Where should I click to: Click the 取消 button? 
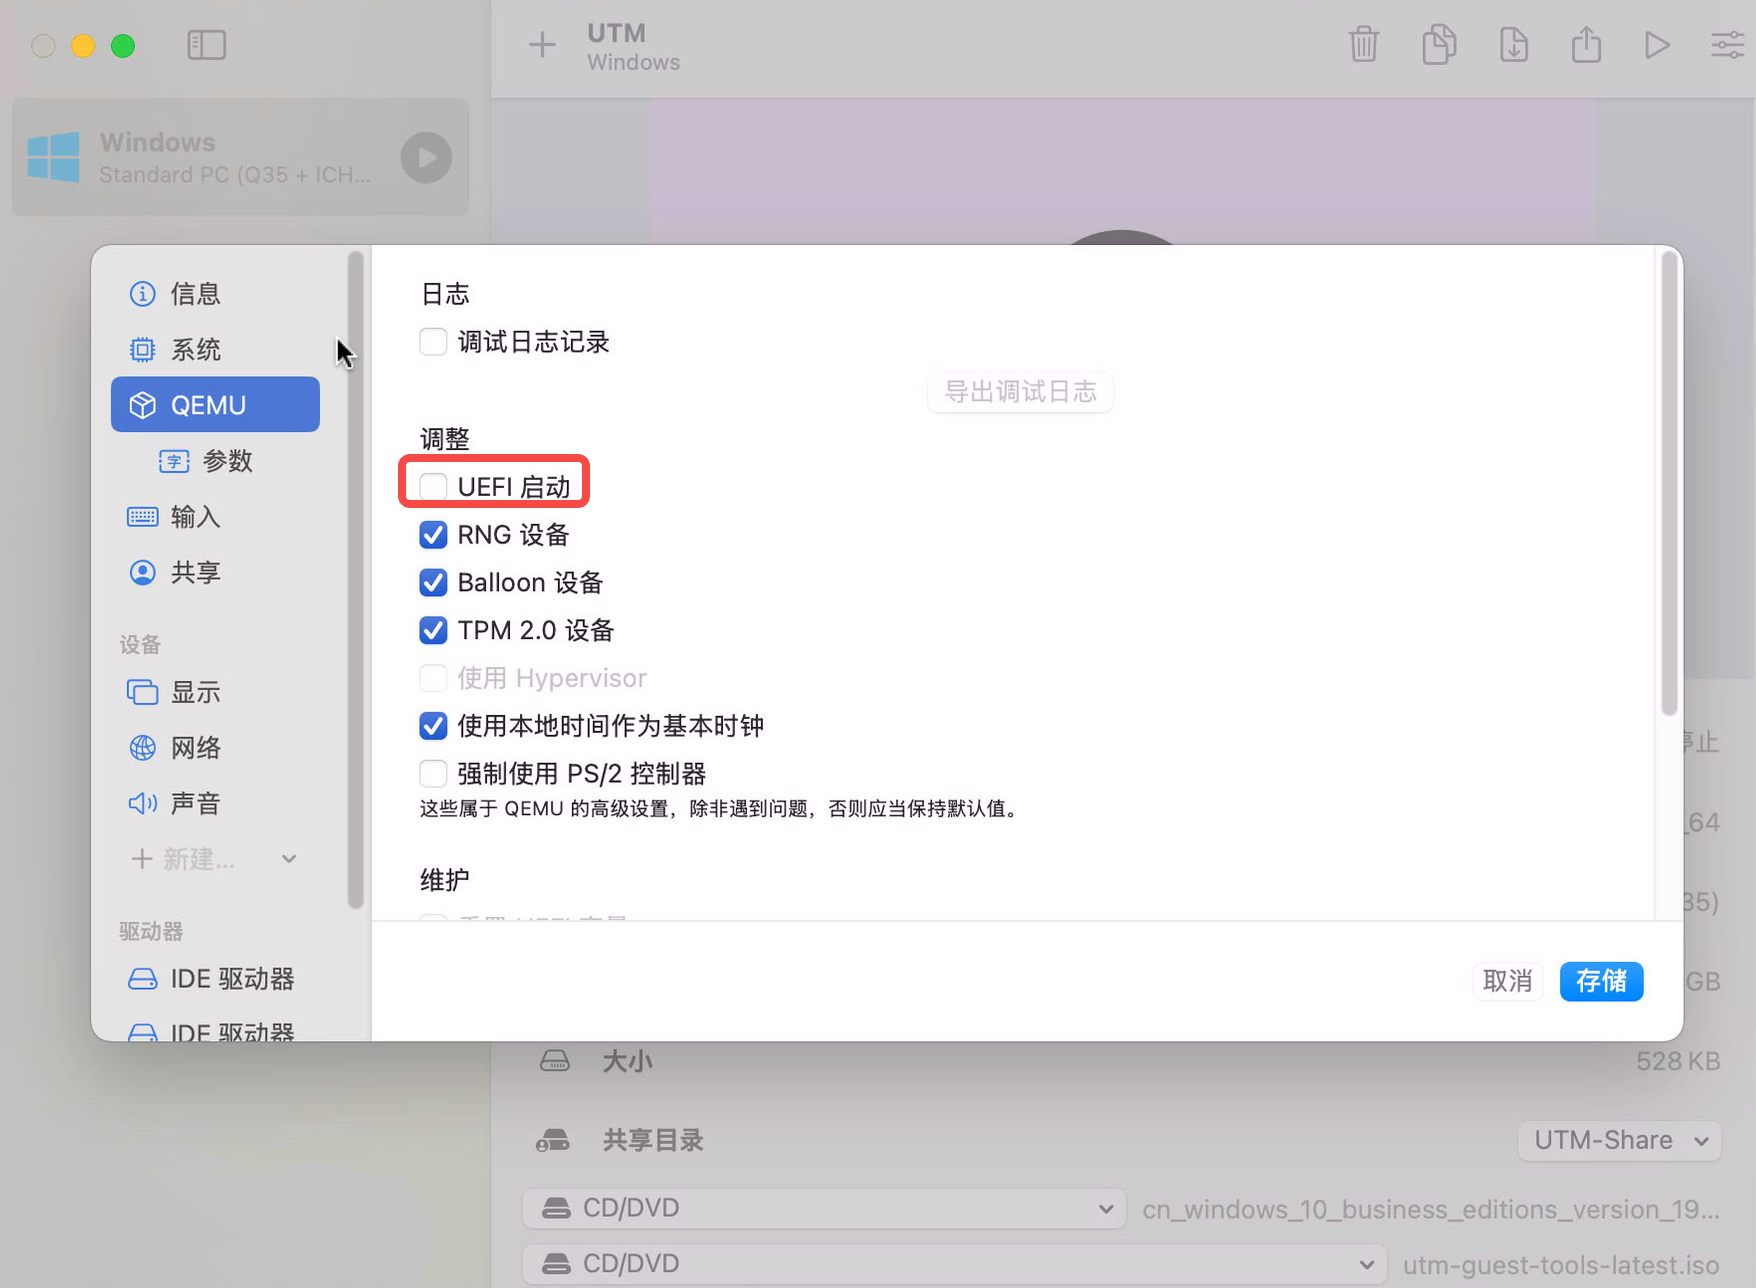click(x=1508, y=981)
